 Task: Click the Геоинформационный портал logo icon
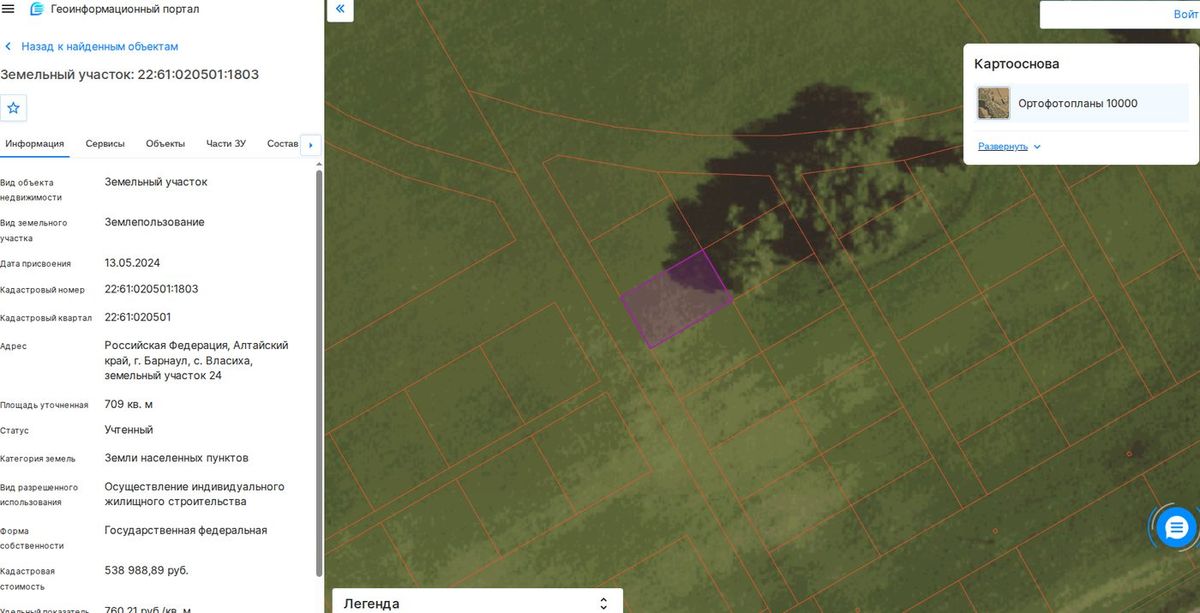tap(37, 9)
